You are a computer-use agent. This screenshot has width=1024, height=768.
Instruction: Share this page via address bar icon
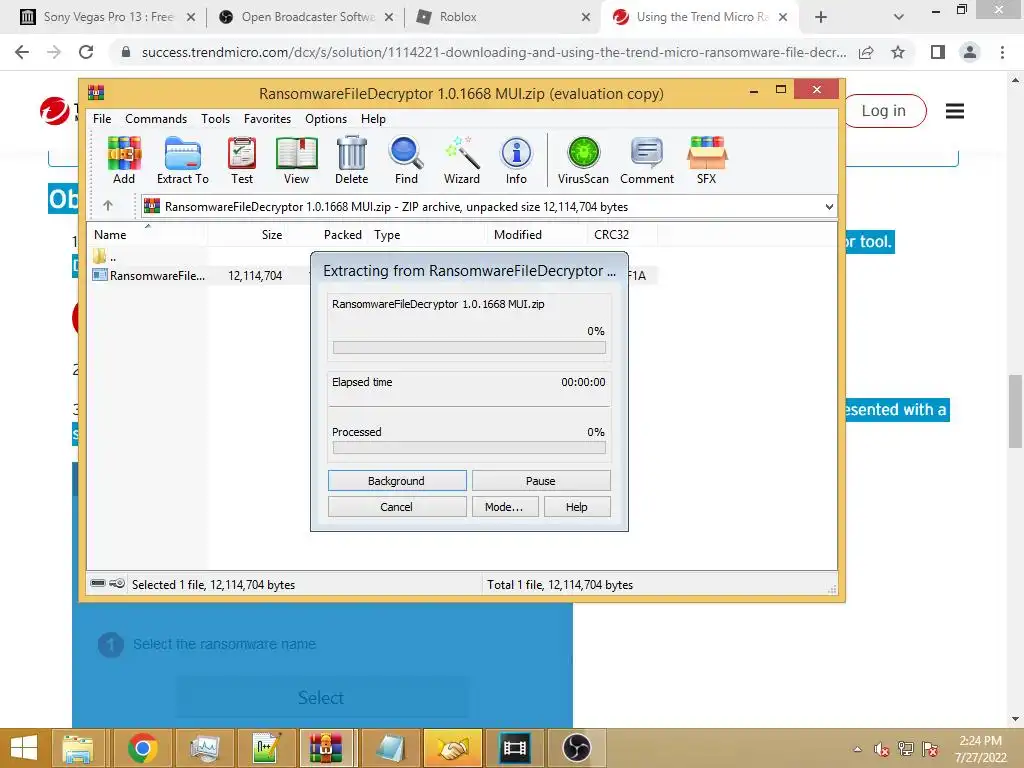[x=866, y=52]
